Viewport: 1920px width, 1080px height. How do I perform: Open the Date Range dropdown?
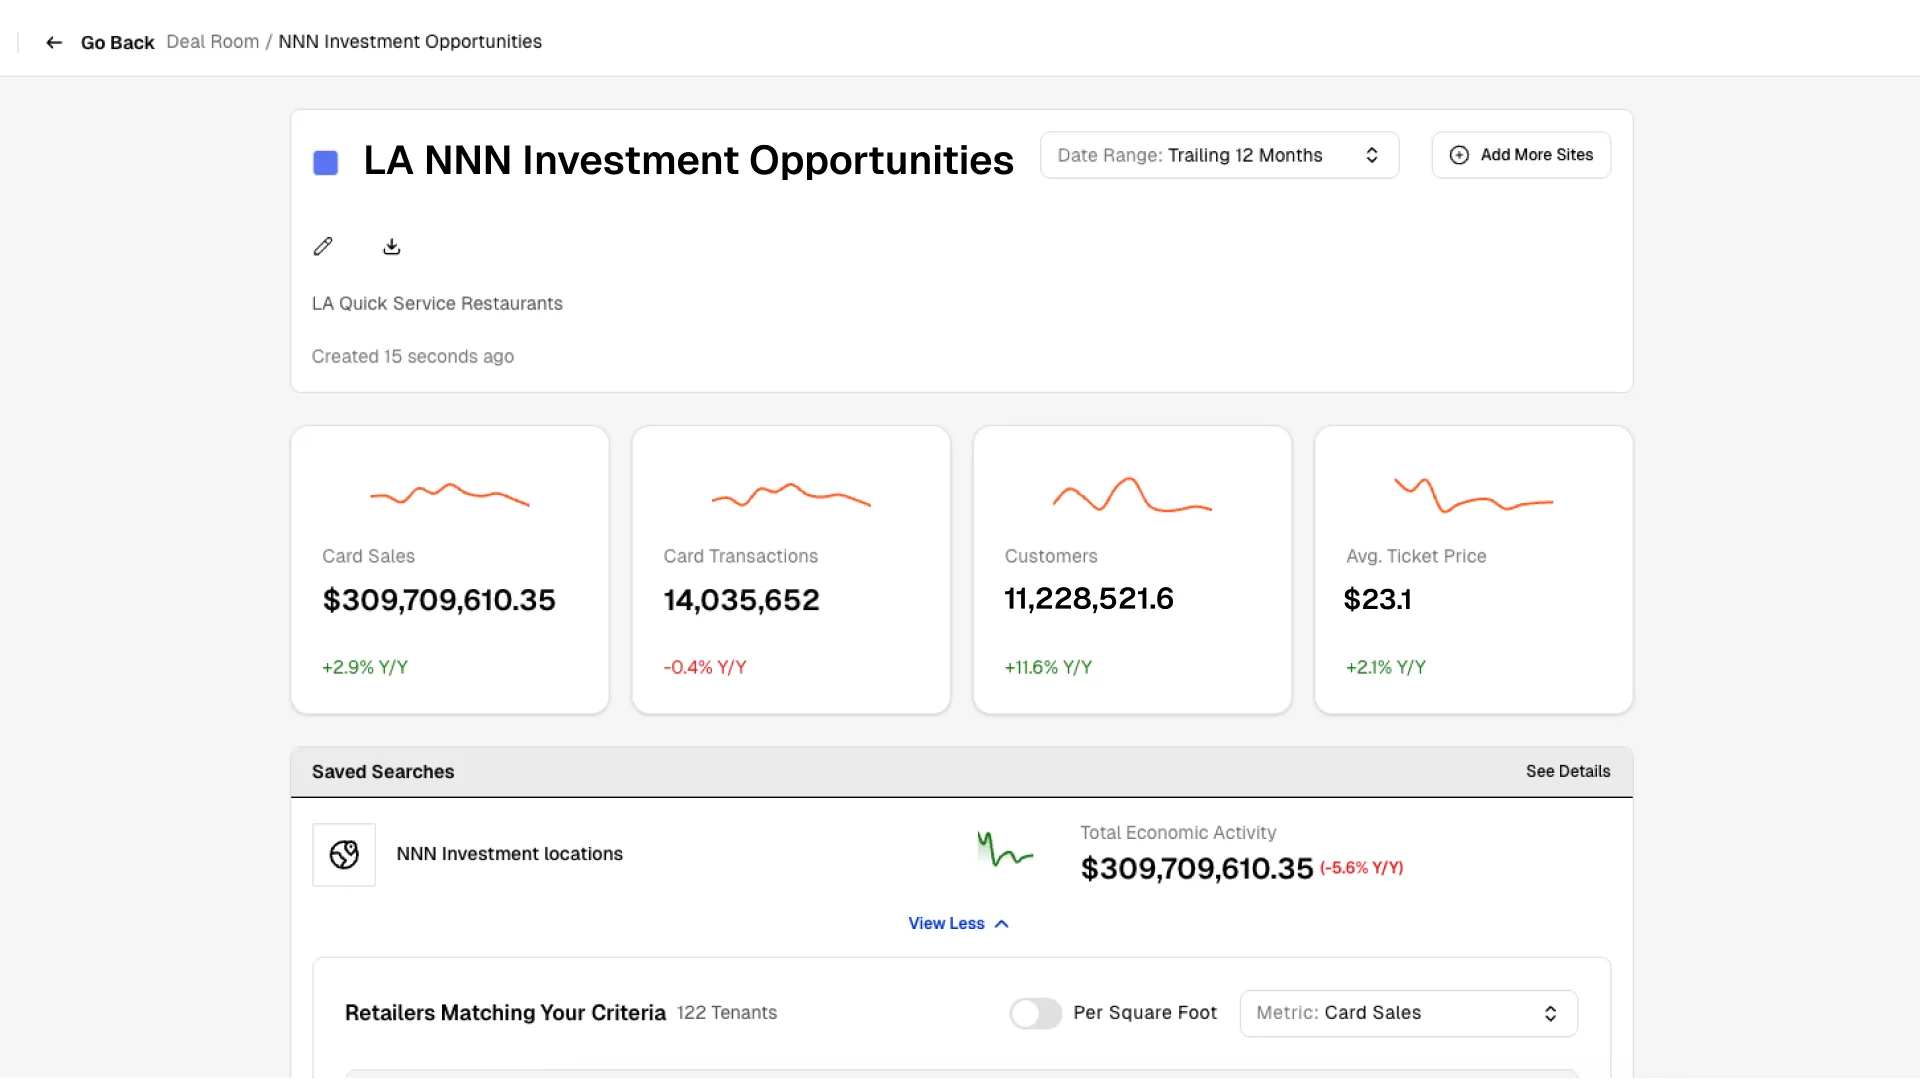1218,155
